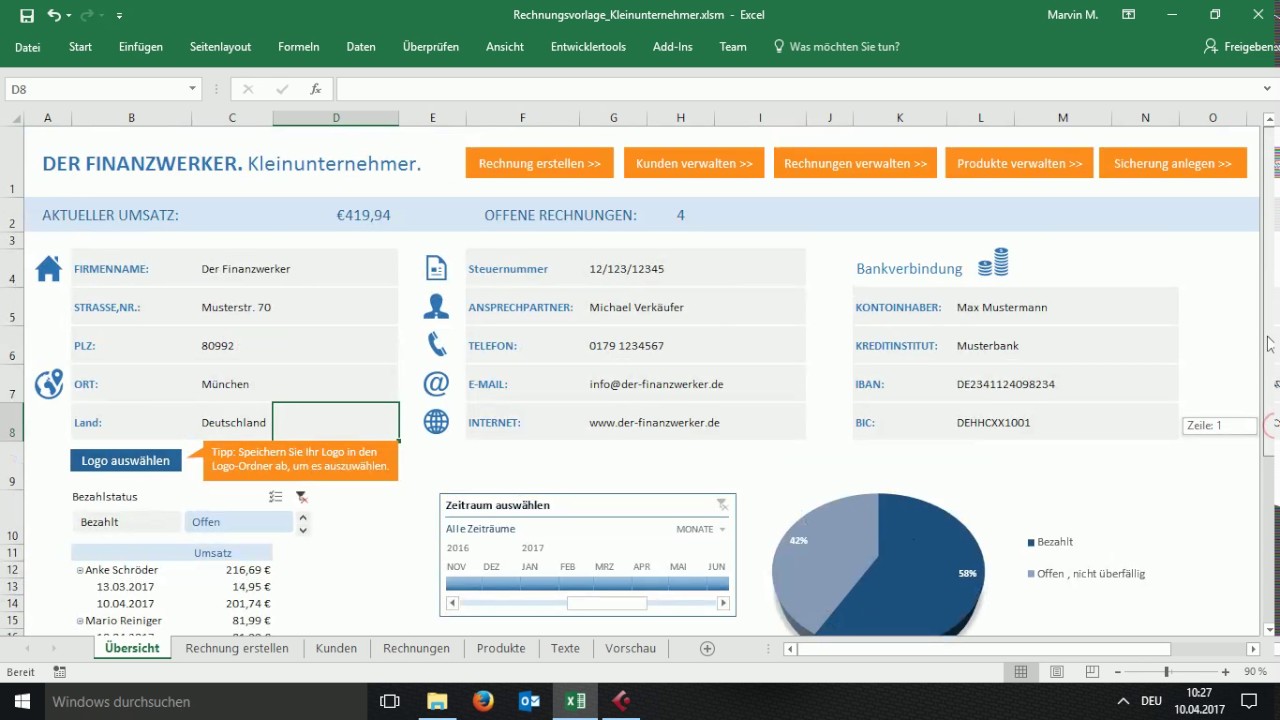Clear filter icon on Zeitraum timeline

(x=721, y=505)
